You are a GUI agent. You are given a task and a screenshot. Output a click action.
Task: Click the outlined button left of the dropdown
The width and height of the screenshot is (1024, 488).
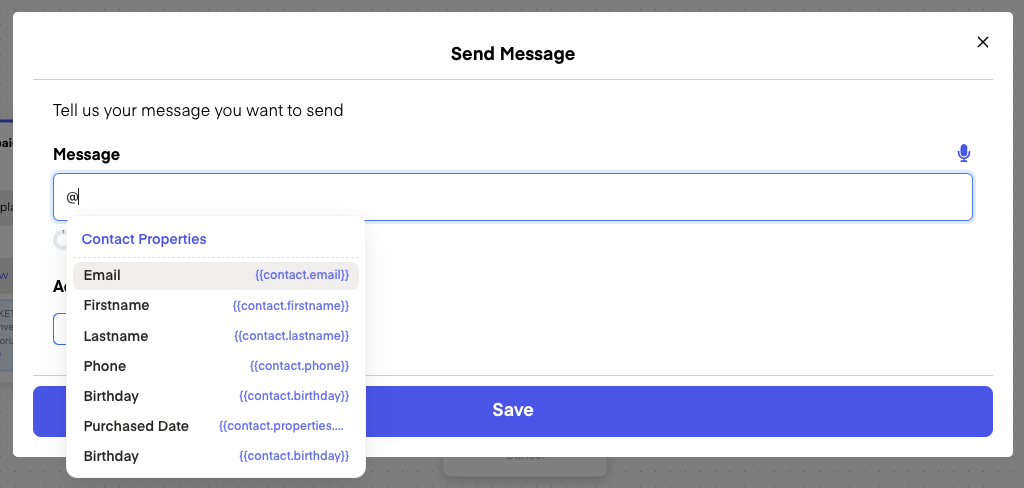click(59, 329)
